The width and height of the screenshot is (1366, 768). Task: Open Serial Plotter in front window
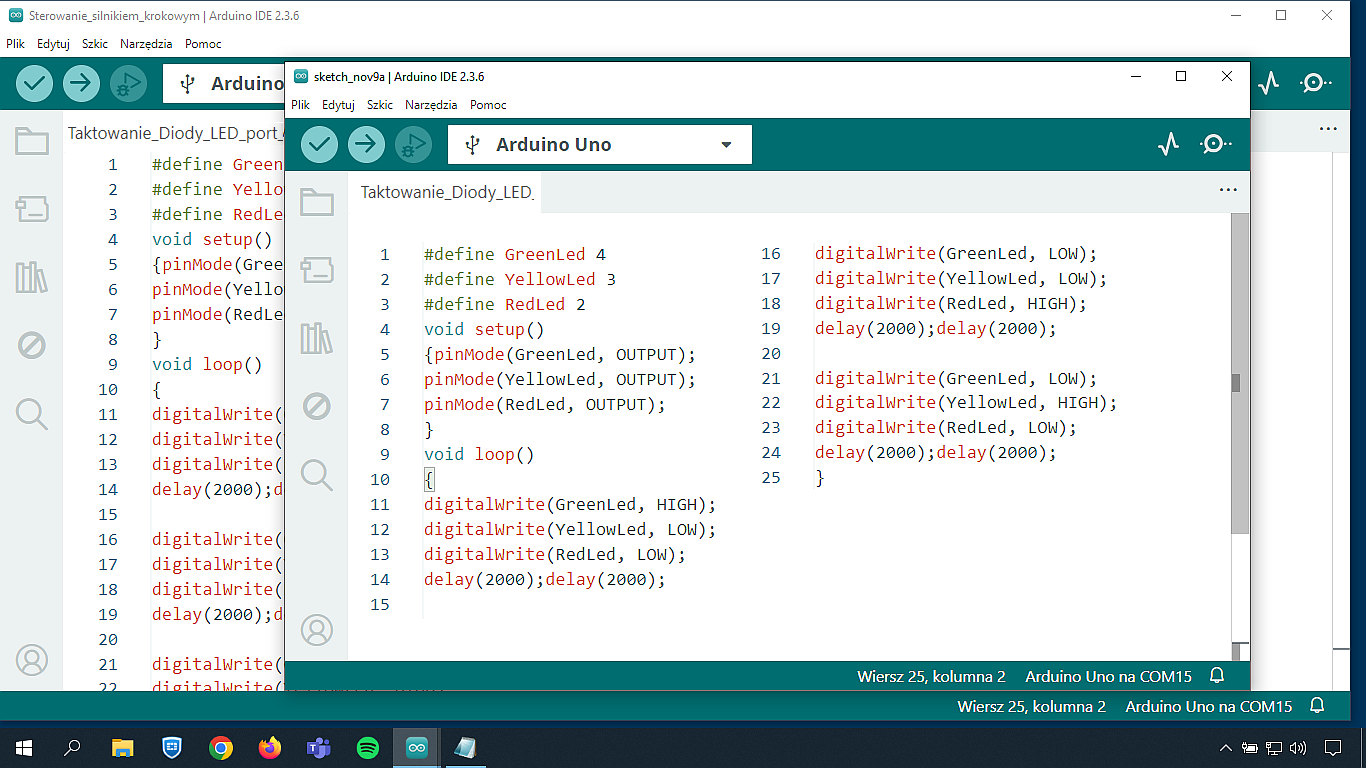pos(1168,145)
